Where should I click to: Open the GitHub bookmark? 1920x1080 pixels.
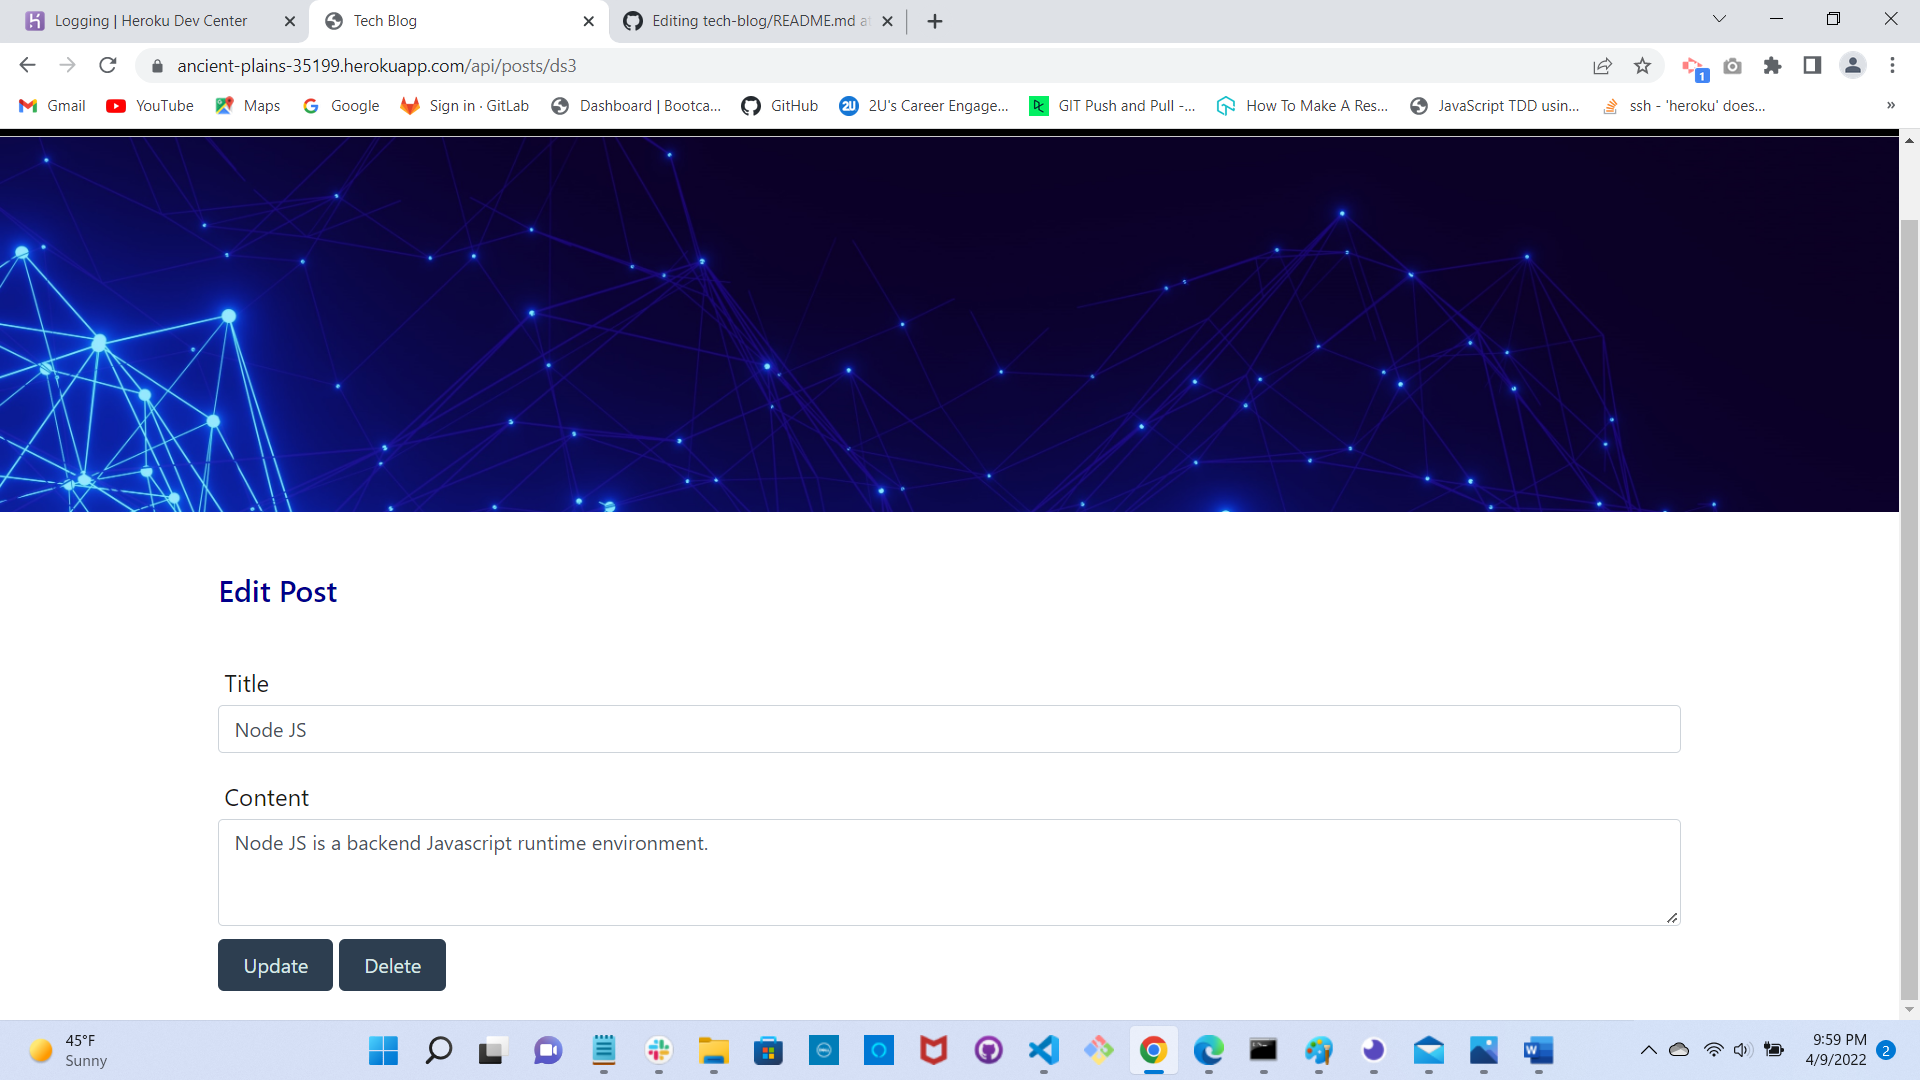779,105
